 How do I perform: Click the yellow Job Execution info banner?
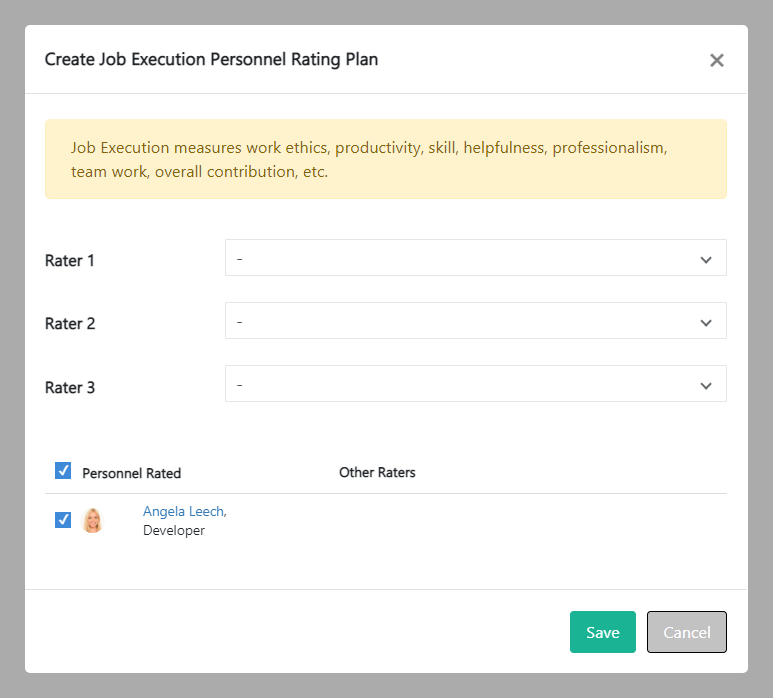[x=385, y=160]
